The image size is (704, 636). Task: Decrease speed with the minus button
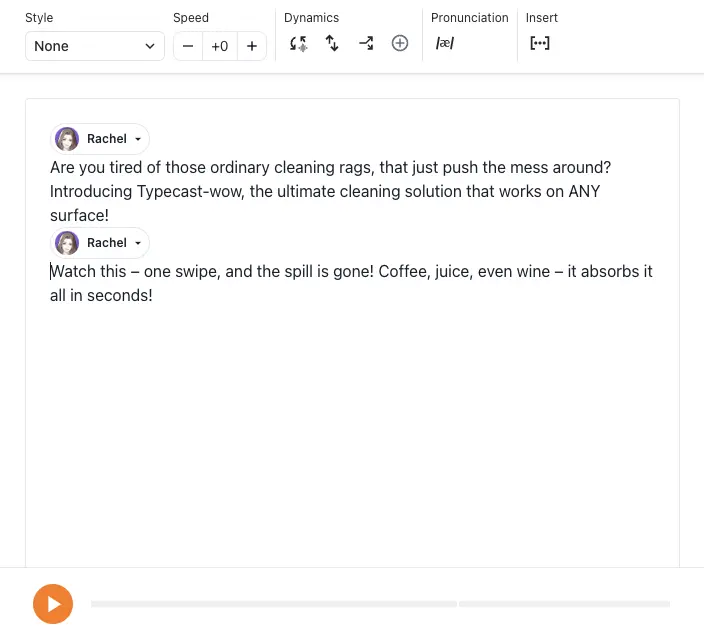[x=188, y=46]
